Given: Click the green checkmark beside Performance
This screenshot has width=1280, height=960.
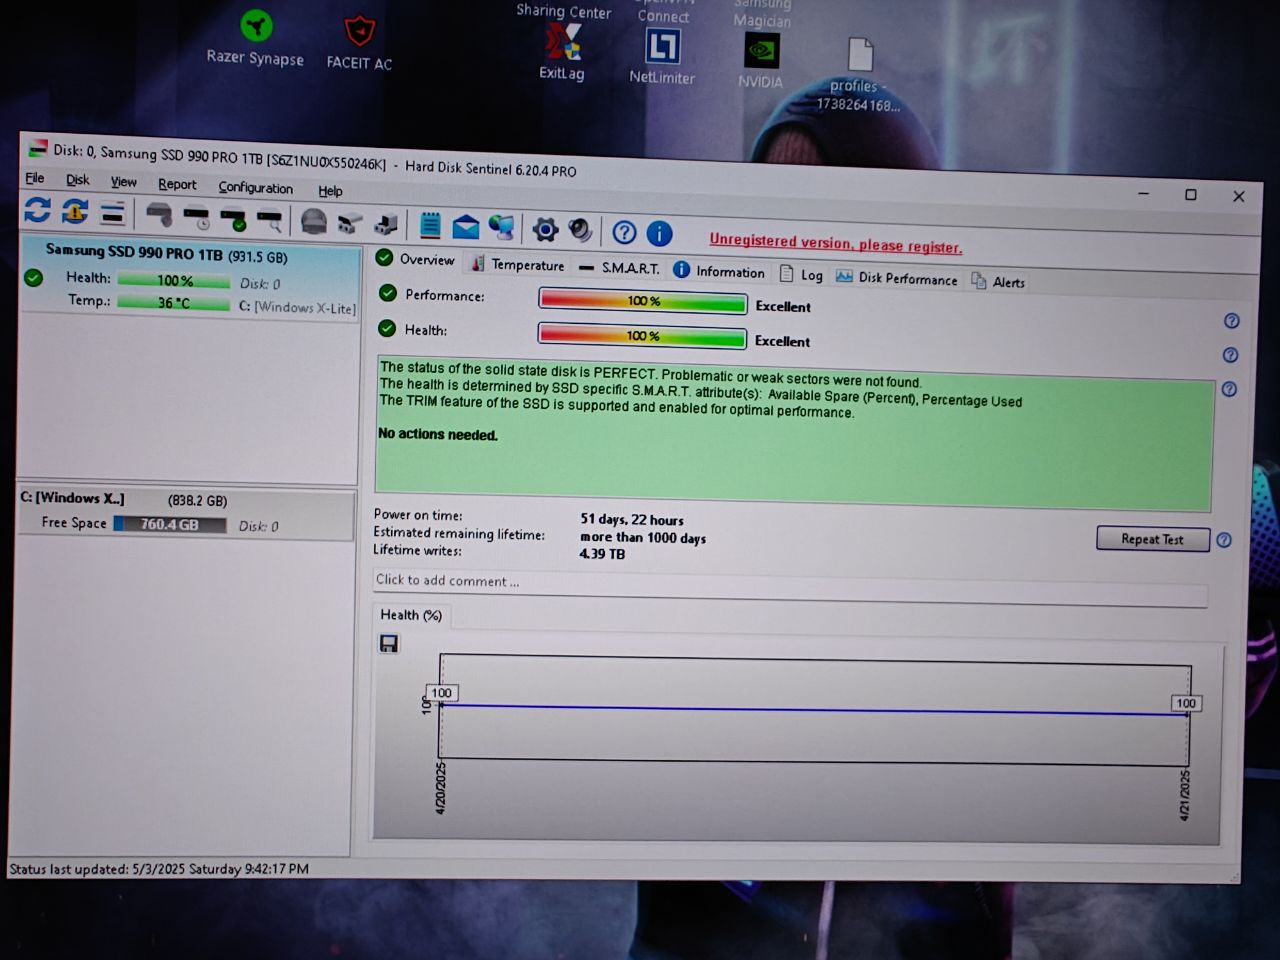Looking at the screenshot, I should [387, 293].
